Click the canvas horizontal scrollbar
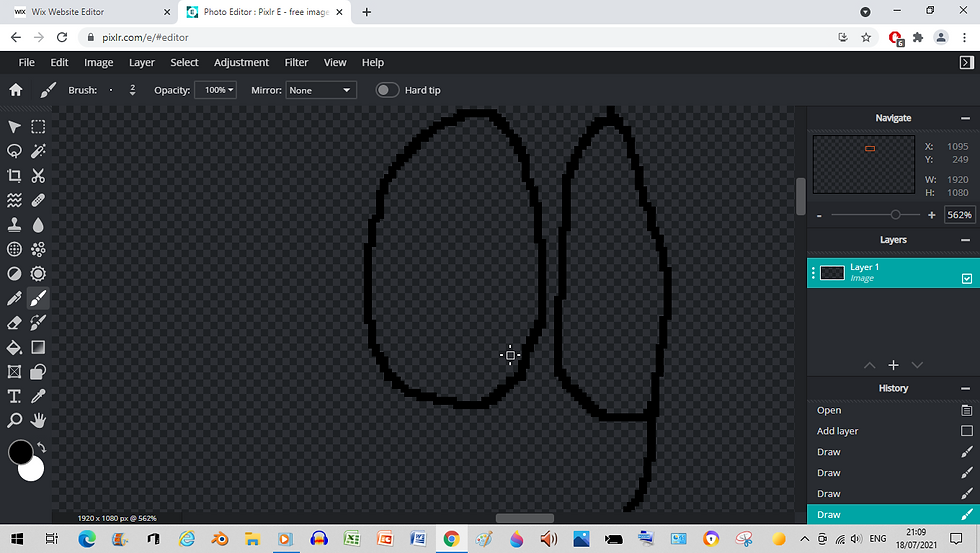980x553 pixels. (x=524, y=518)
